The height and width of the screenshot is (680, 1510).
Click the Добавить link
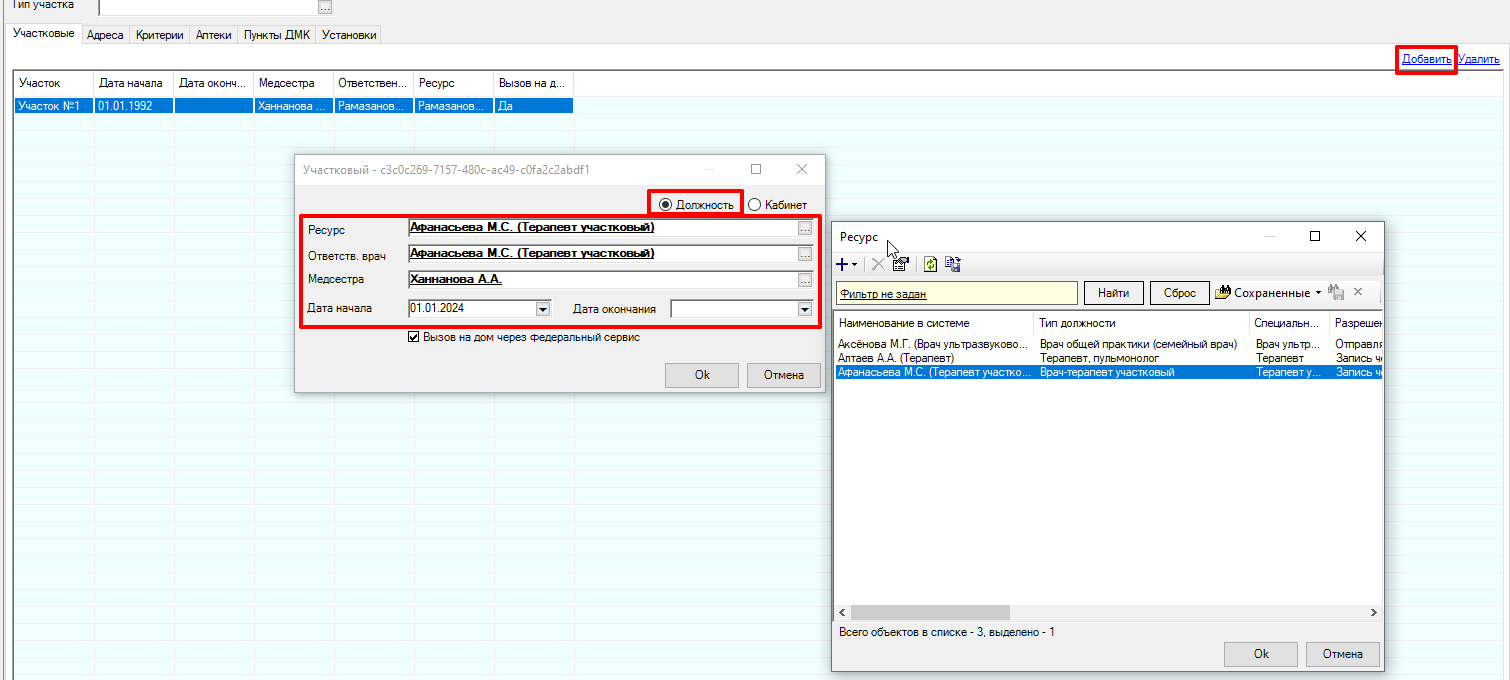1426,59
